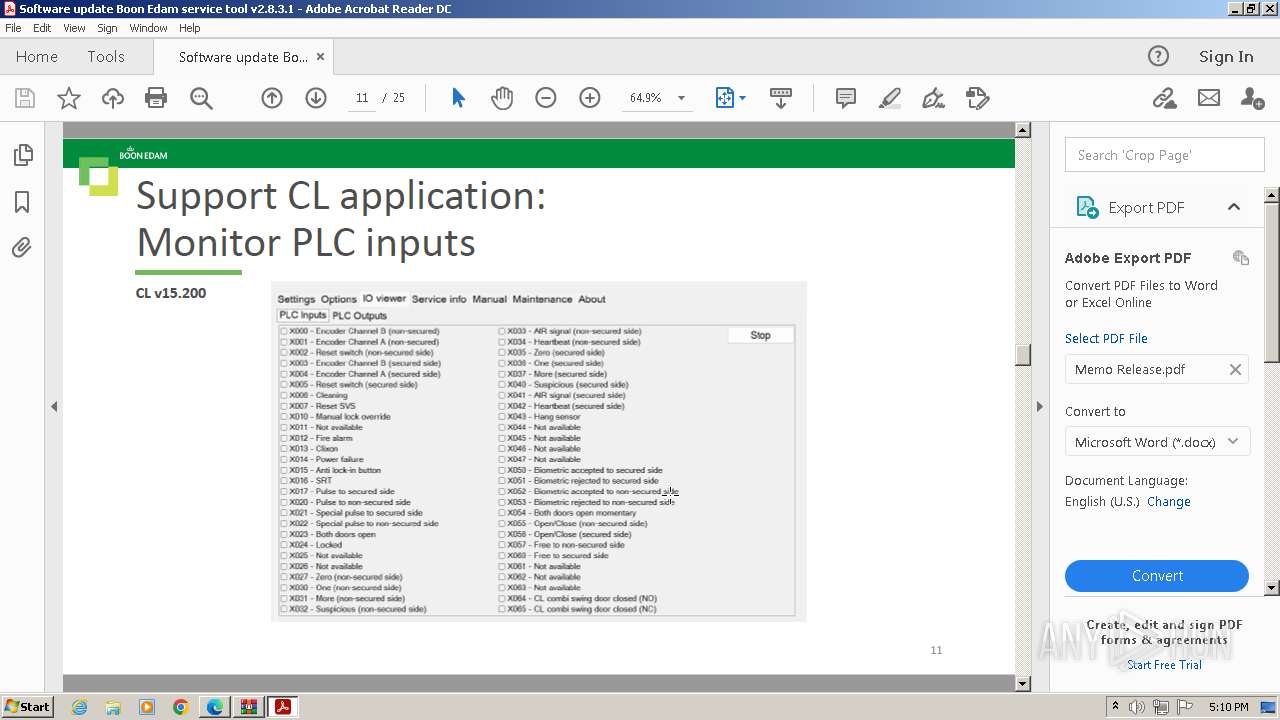This screenshot has width=1280, height=720.
Task: Open Chrome from the taskbar
Action: [180, 707]
